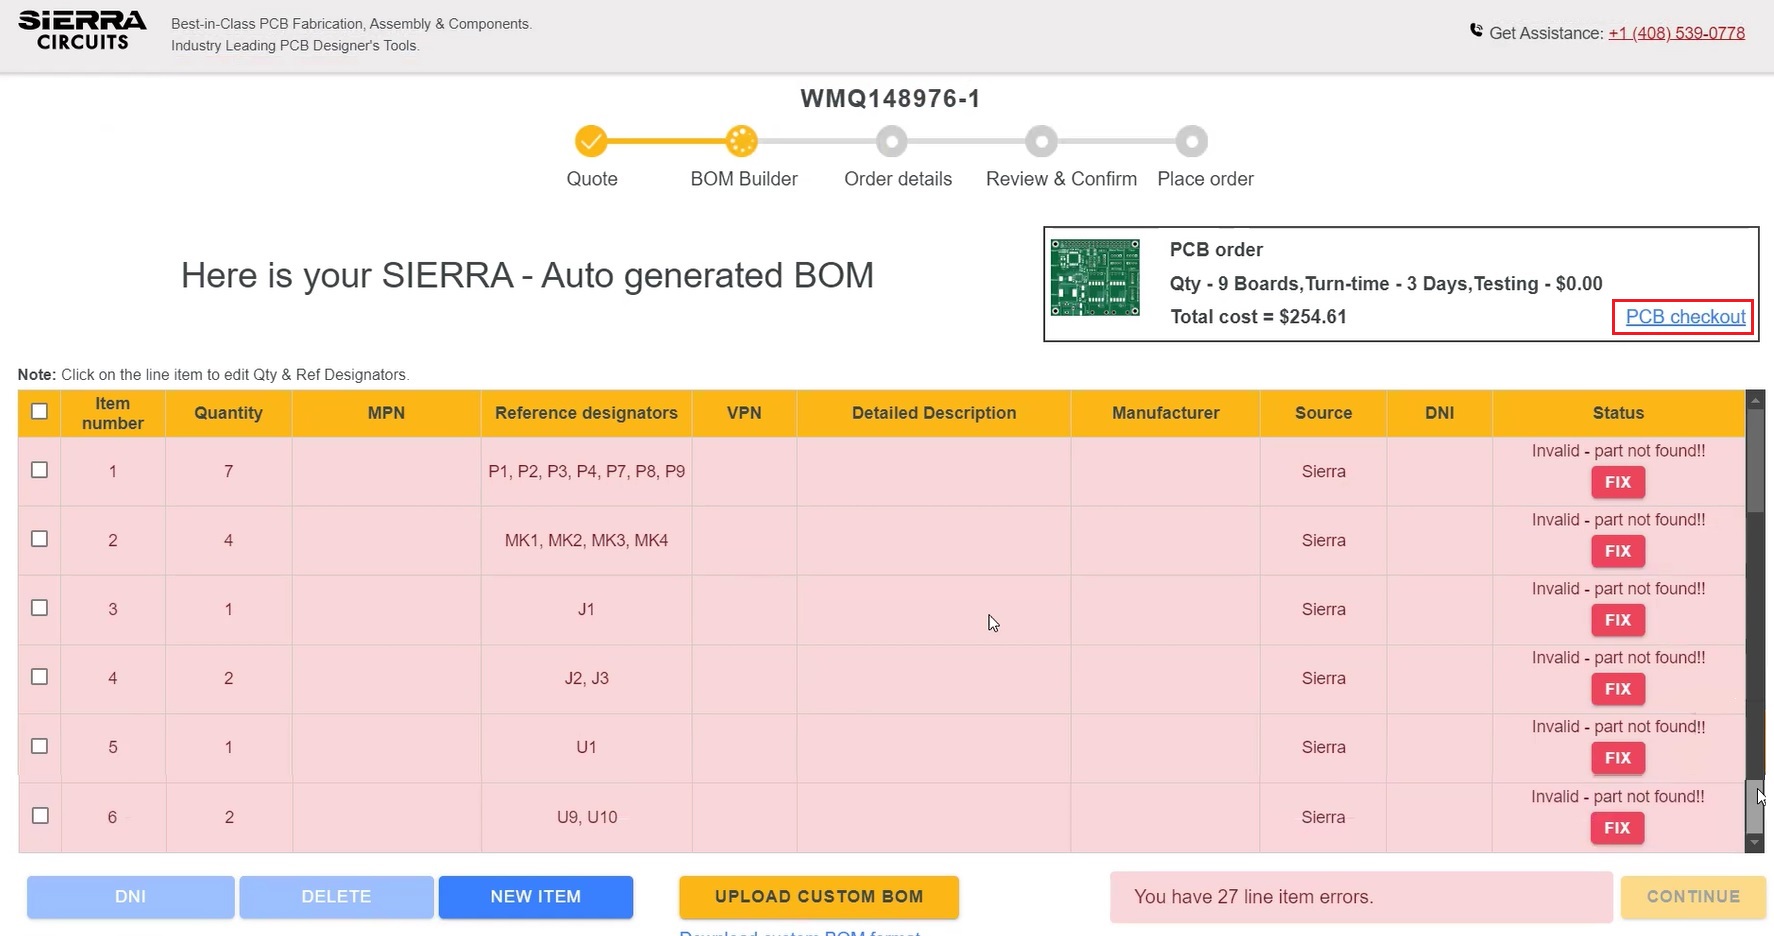Click the Source column header
1774x936 pixels.
point(1323,413)
